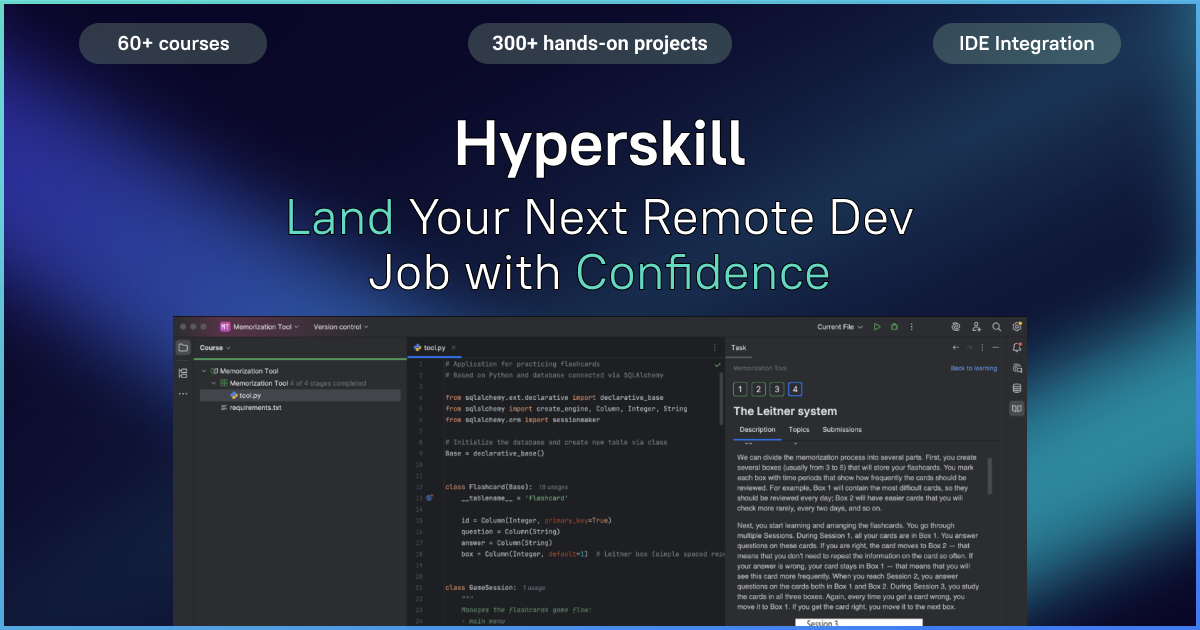
Task: Open editor tab options kebab menu
Action: (x=714, y=348)
